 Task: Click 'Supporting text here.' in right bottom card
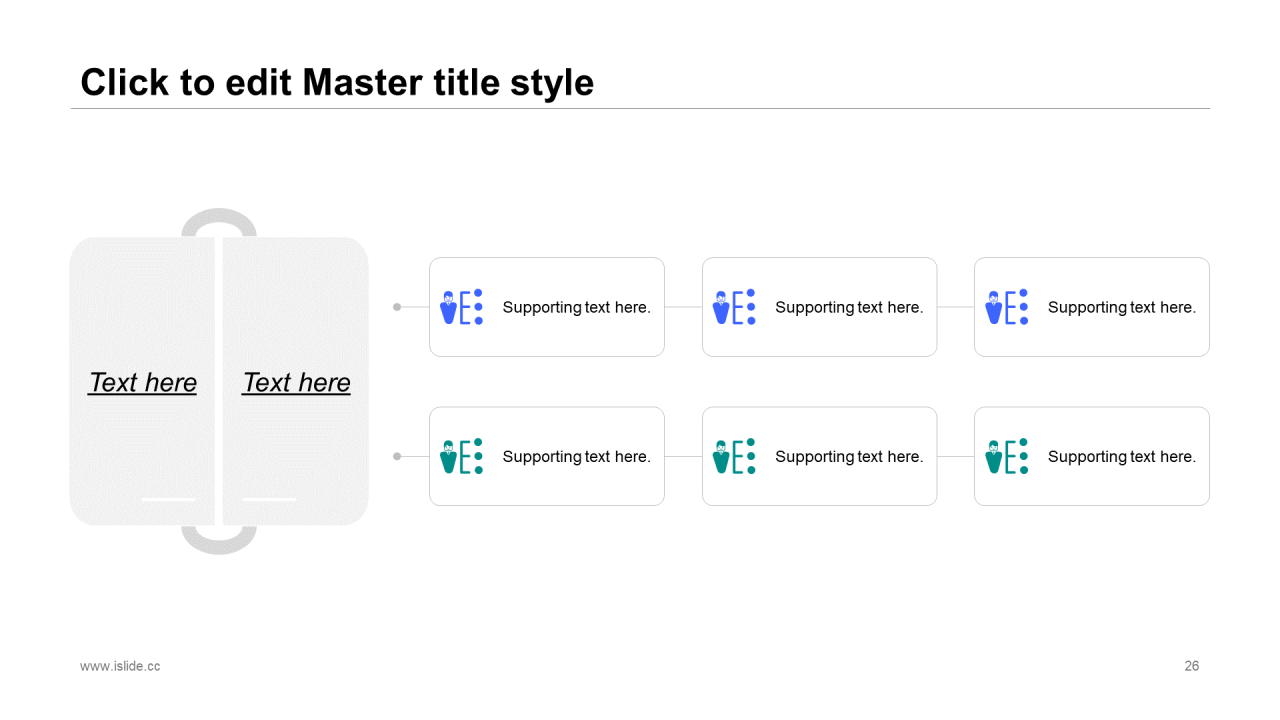coord(1121,456)
